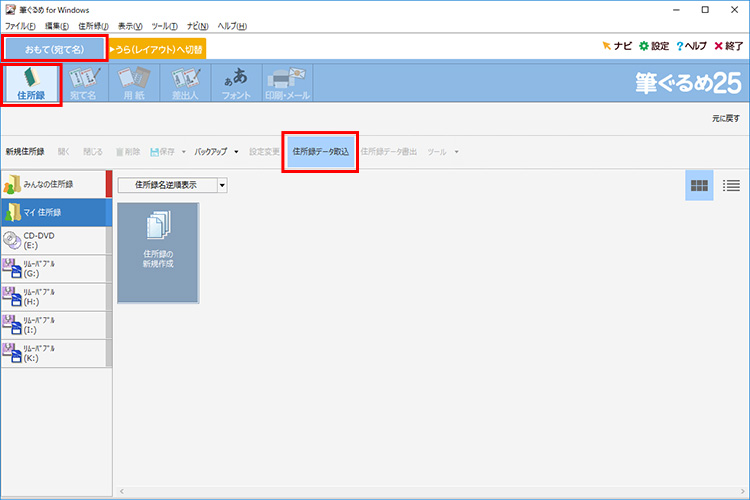Image resolution: width=750 pixels, height=500 pixels.
Task: Expand the 保存 dropdown arrow
Action: click(183, 152)
